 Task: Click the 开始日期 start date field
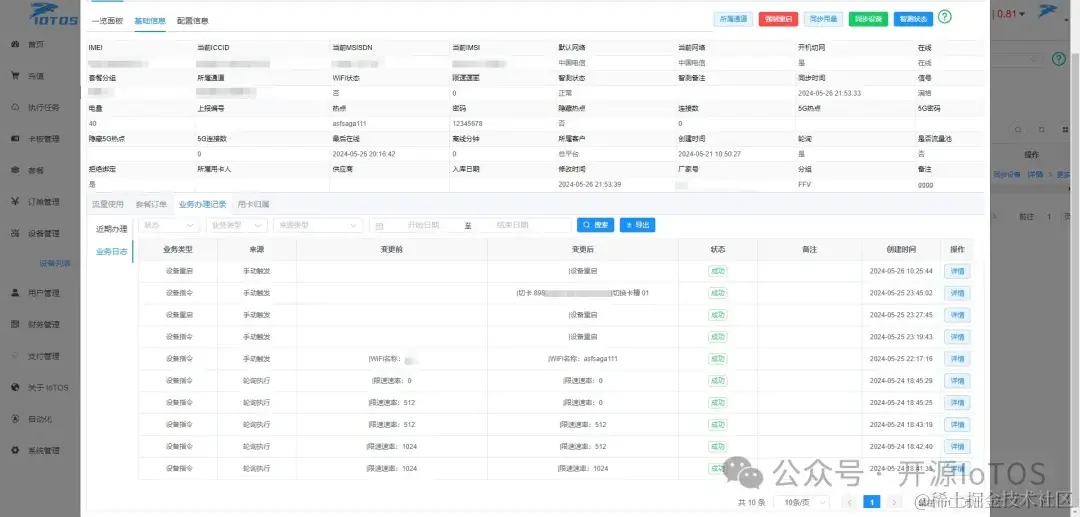(423, 225)
